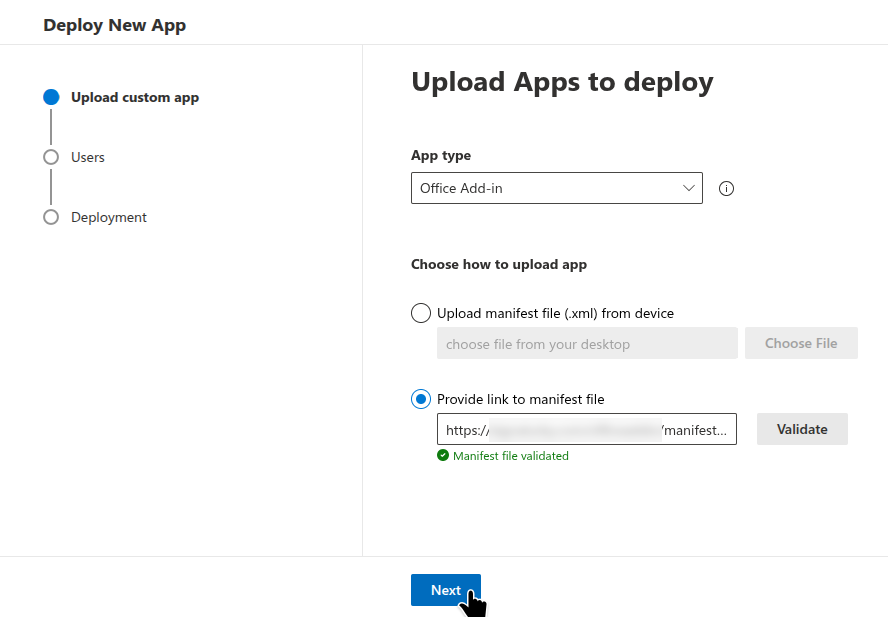Click the Choose how to upload app label
This screenshot has height=617, width=888.
pyautogui.click(x=499, y=265)
